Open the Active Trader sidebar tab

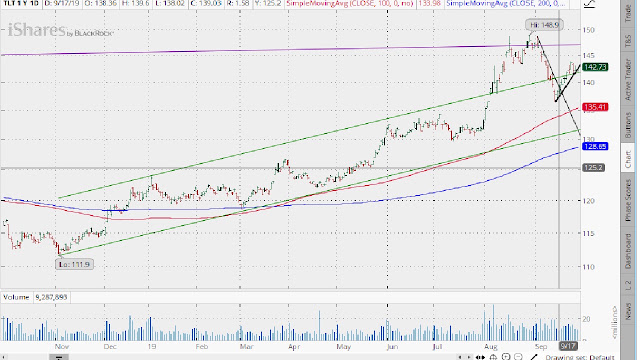[629, 80]
